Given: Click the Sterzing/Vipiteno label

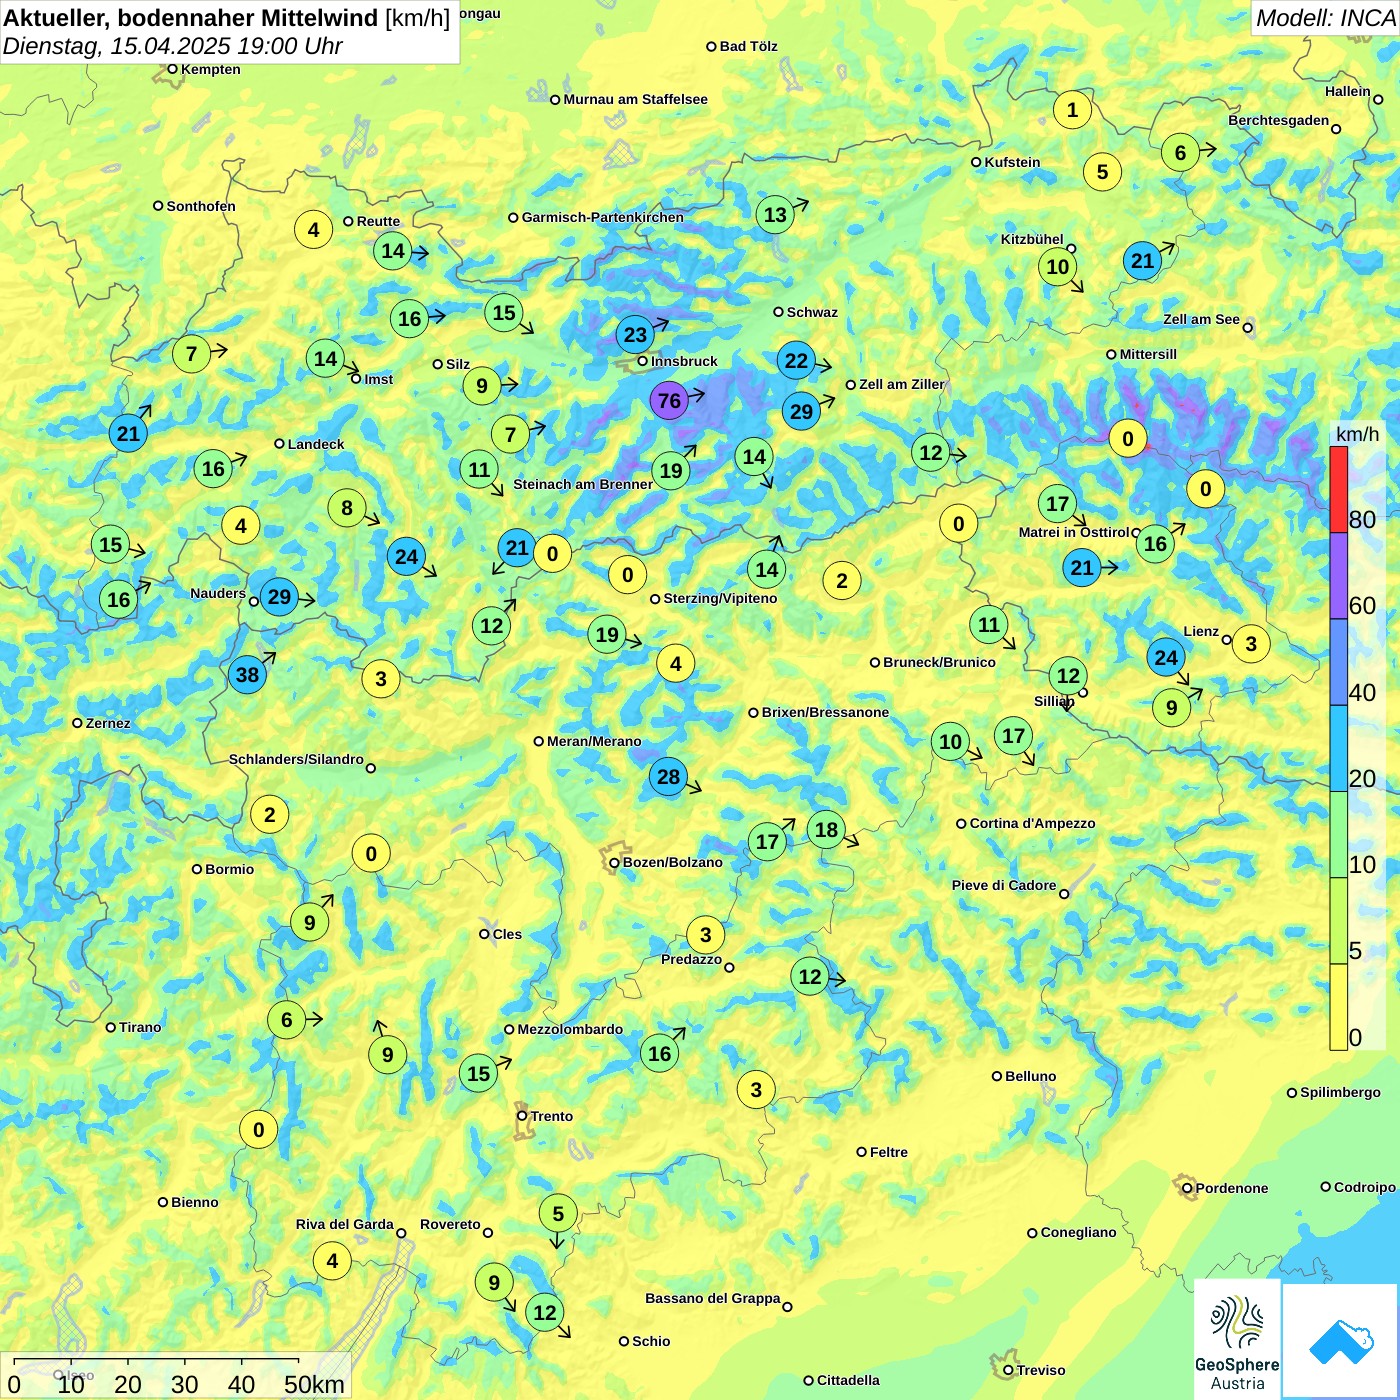Looking at the screenshot, I should (x=720, y=598).
